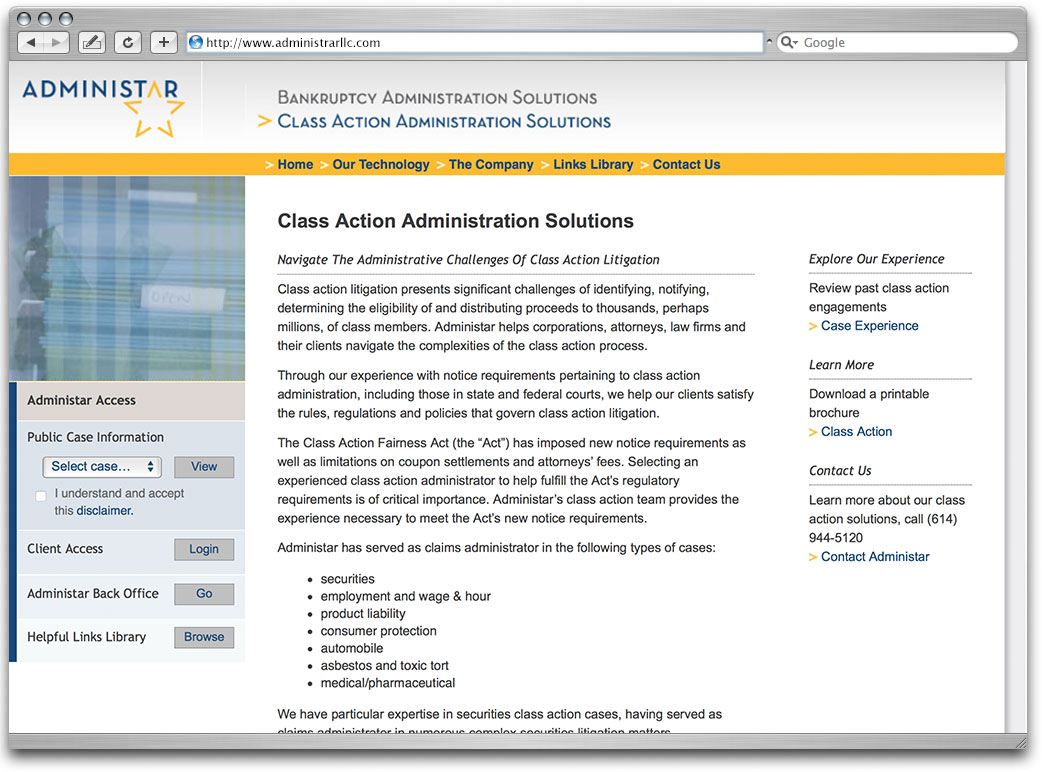Click the 'automobile' list item
Image resolution: width=1042 pixels, height=772 pixels.
(x=352, y=648)
